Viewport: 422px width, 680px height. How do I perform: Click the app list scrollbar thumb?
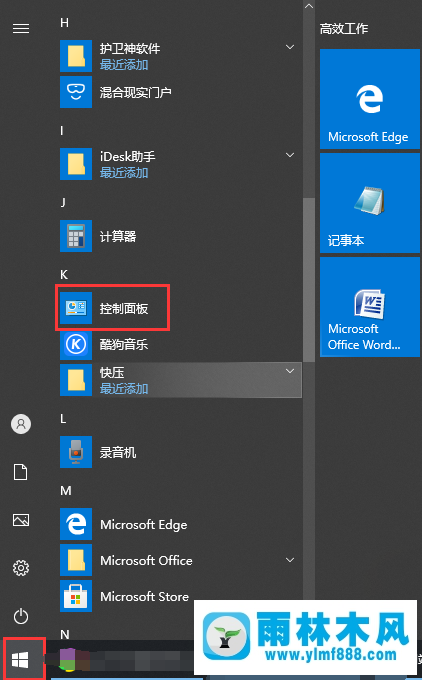pyautogui.click(x=309, y=279)
